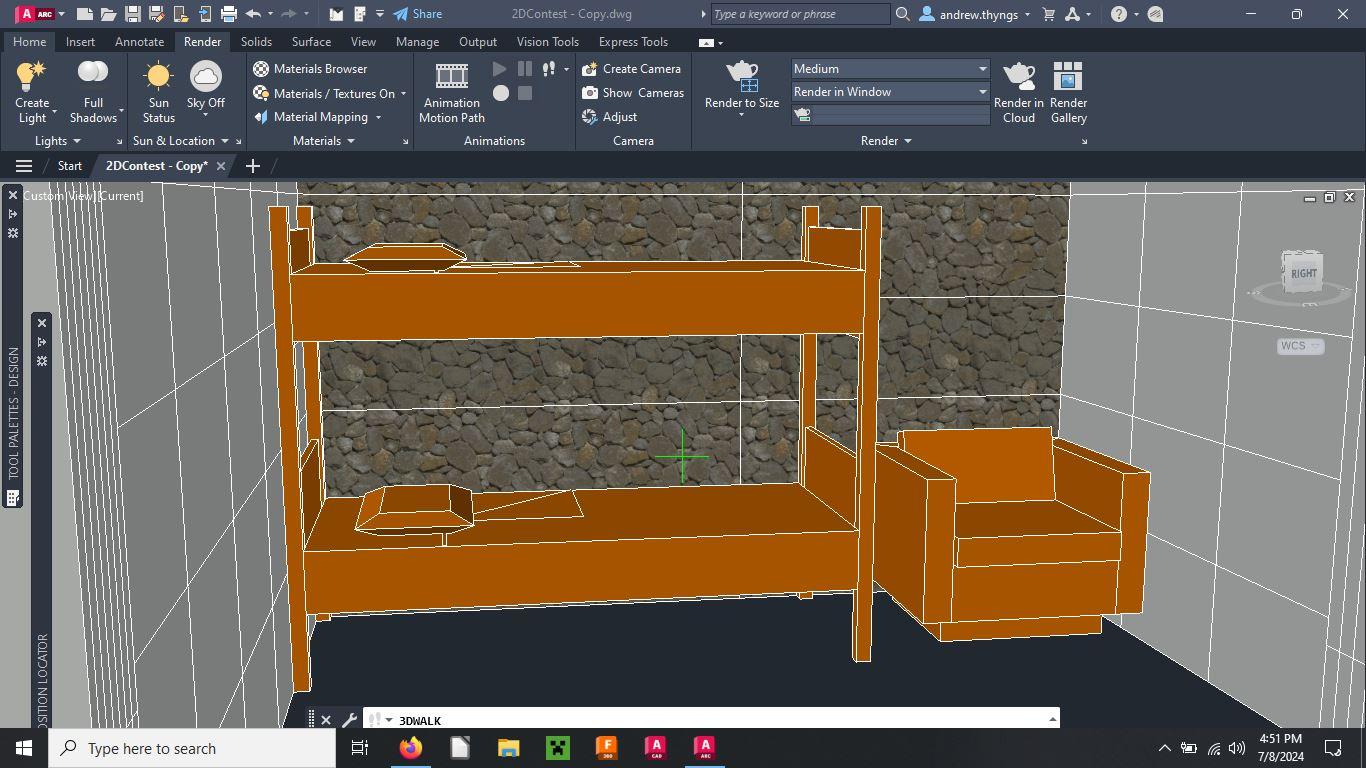Click Render in Cloud
The width and height of the screenshot is (1366, 768).
point(1018,91)
